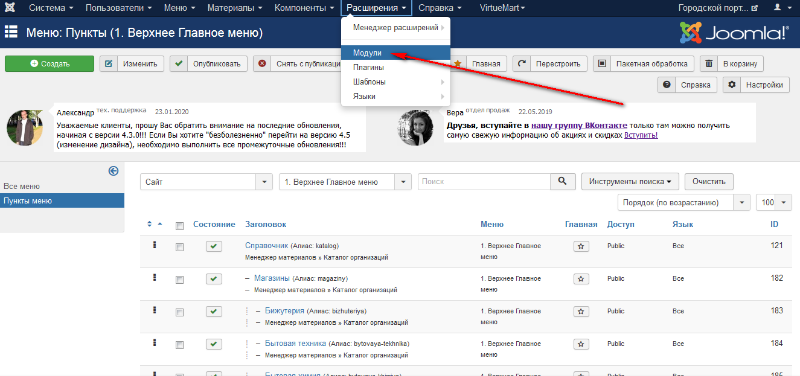Image resolution: width=800 pixels, height=376 pixels.
Task: Check the select-all checkbox in table header
Action: [179, 225]
